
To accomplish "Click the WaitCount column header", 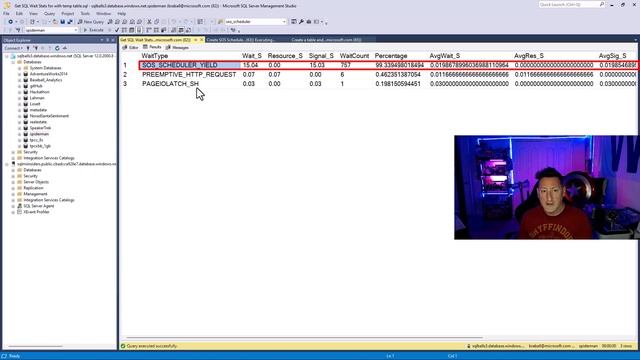I will click(354, 56).
